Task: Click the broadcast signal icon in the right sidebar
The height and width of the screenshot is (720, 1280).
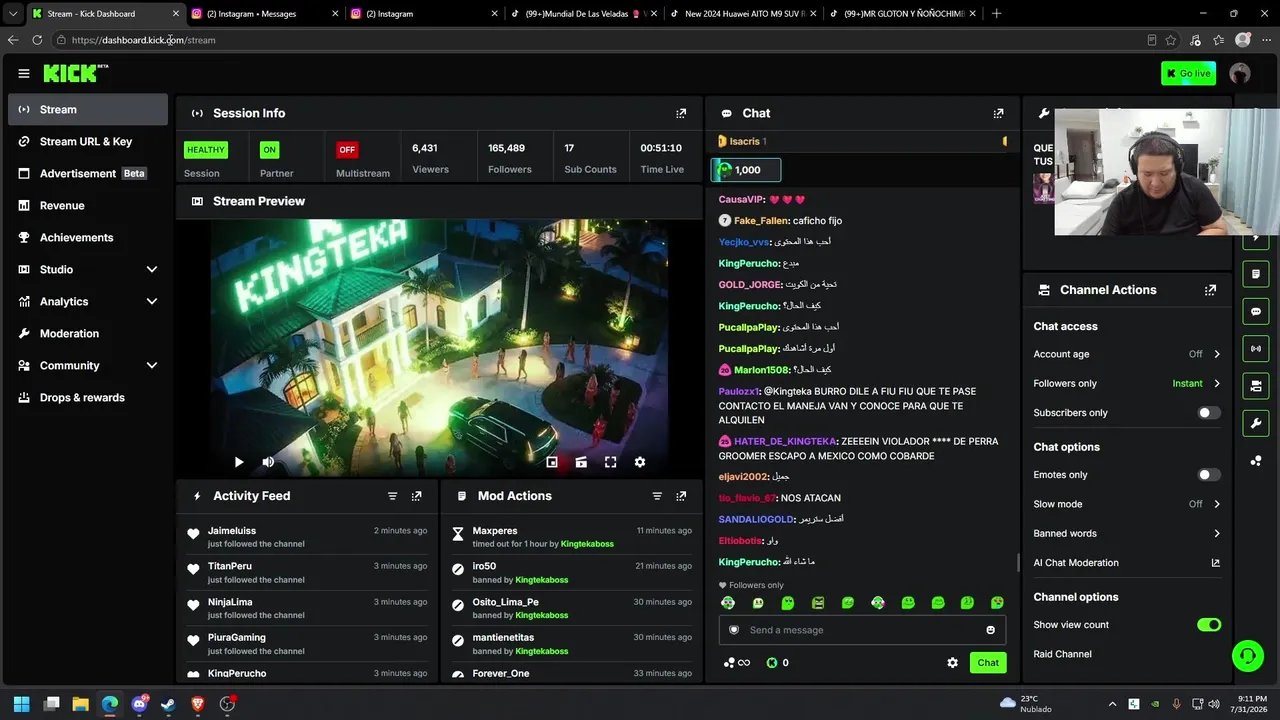Action: click(x=1256, y=348)
